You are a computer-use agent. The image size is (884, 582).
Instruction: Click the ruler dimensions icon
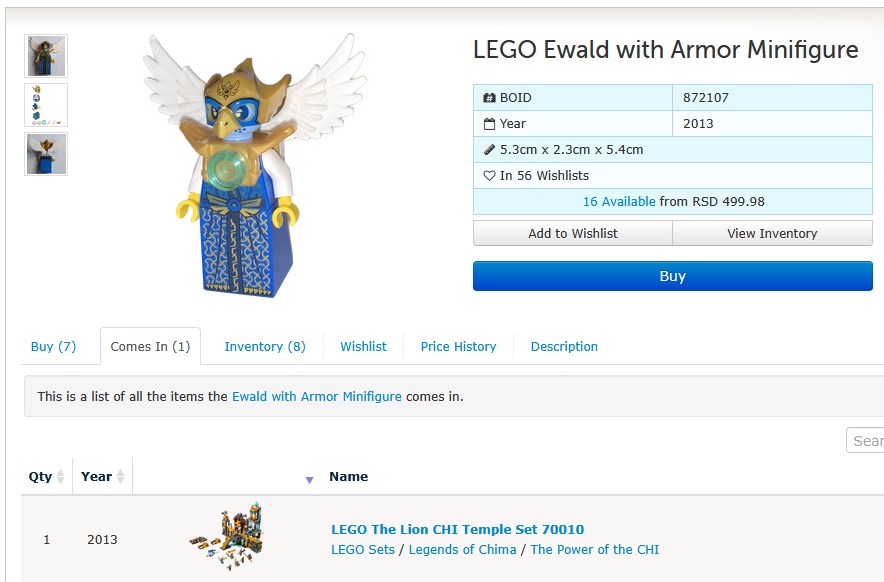pos(489,150)
